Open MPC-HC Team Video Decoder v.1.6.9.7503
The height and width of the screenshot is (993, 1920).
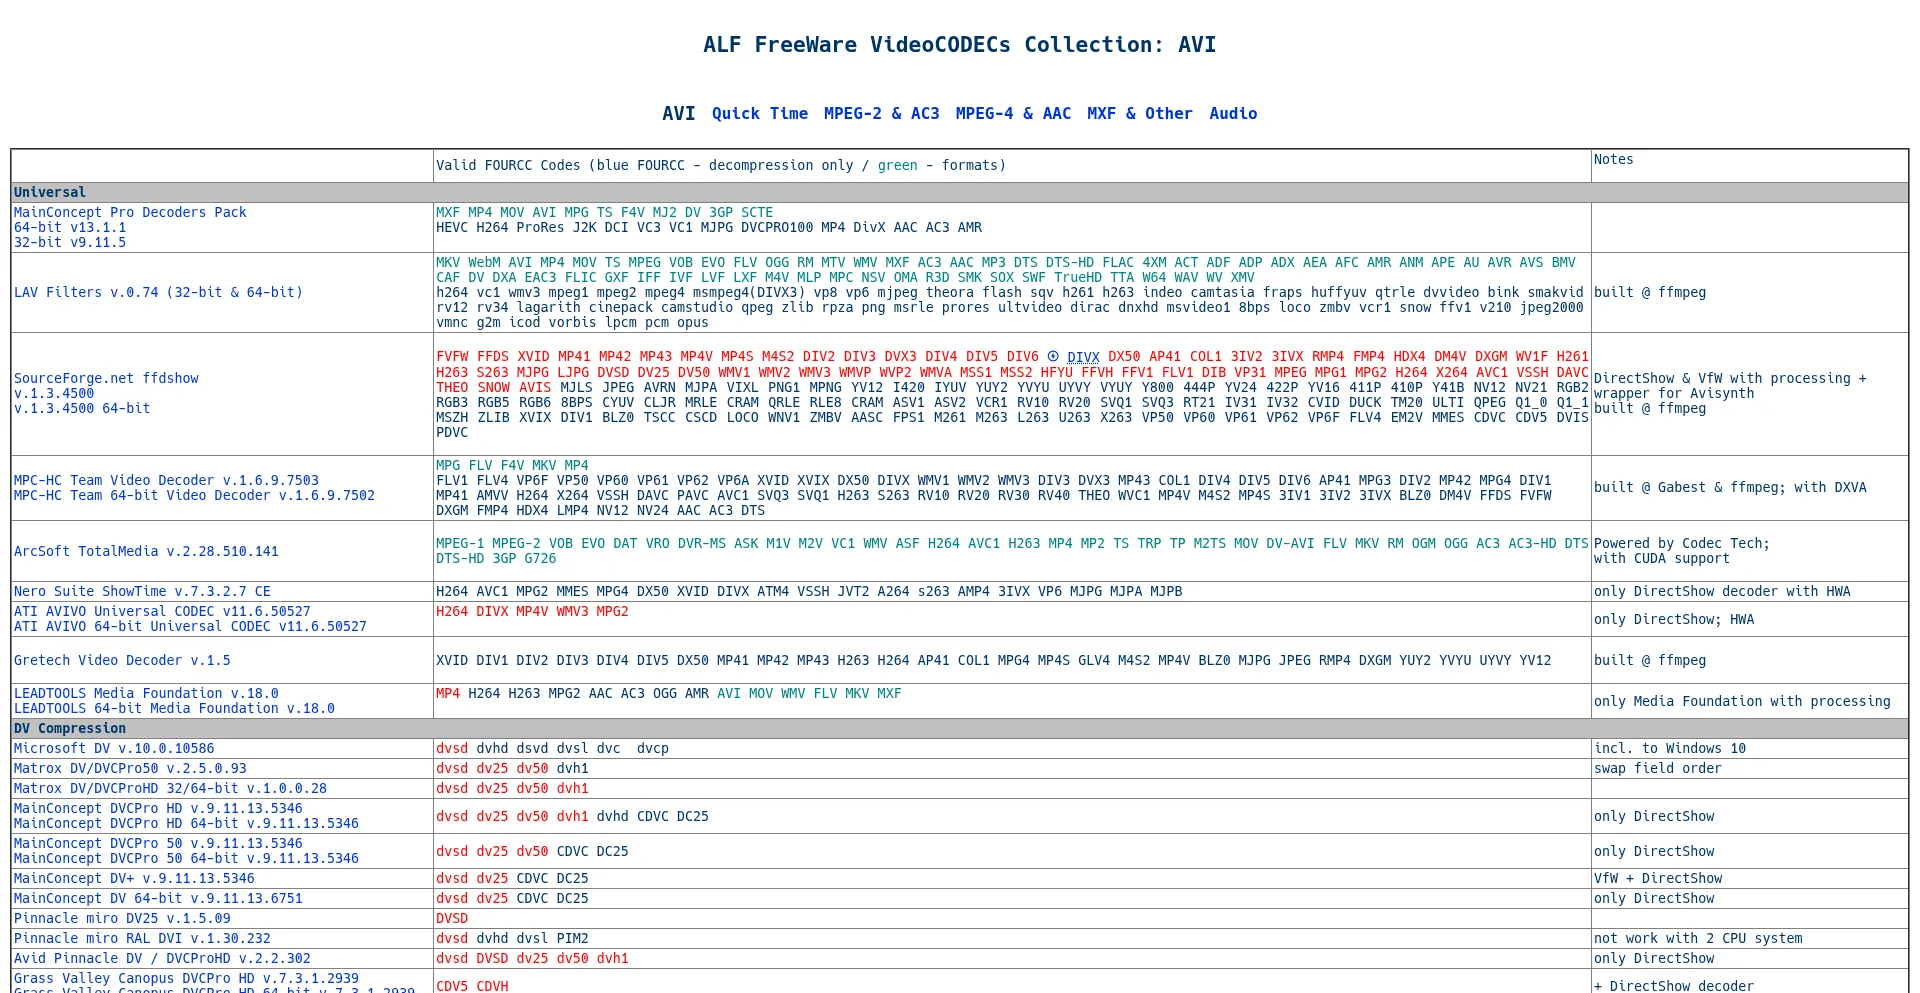(x=166, y=480)
